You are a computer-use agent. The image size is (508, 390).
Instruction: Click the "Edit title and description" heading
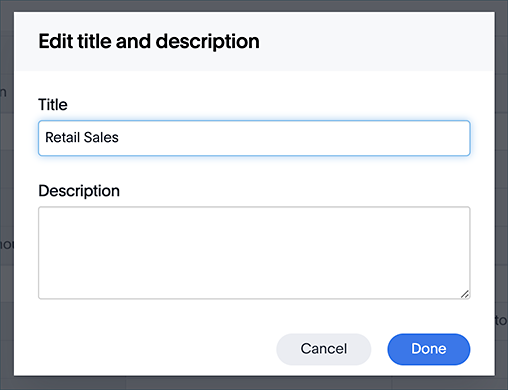149,42
